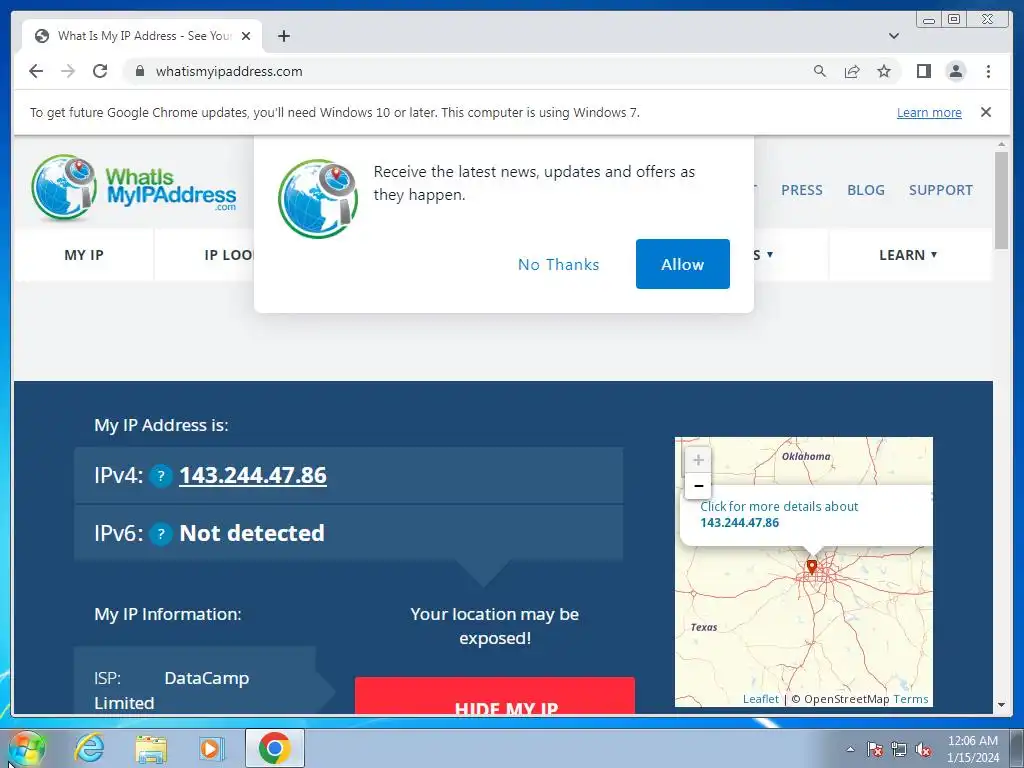Open Chrome three-dot menu
1024x768 pixels.
(988, 71)
